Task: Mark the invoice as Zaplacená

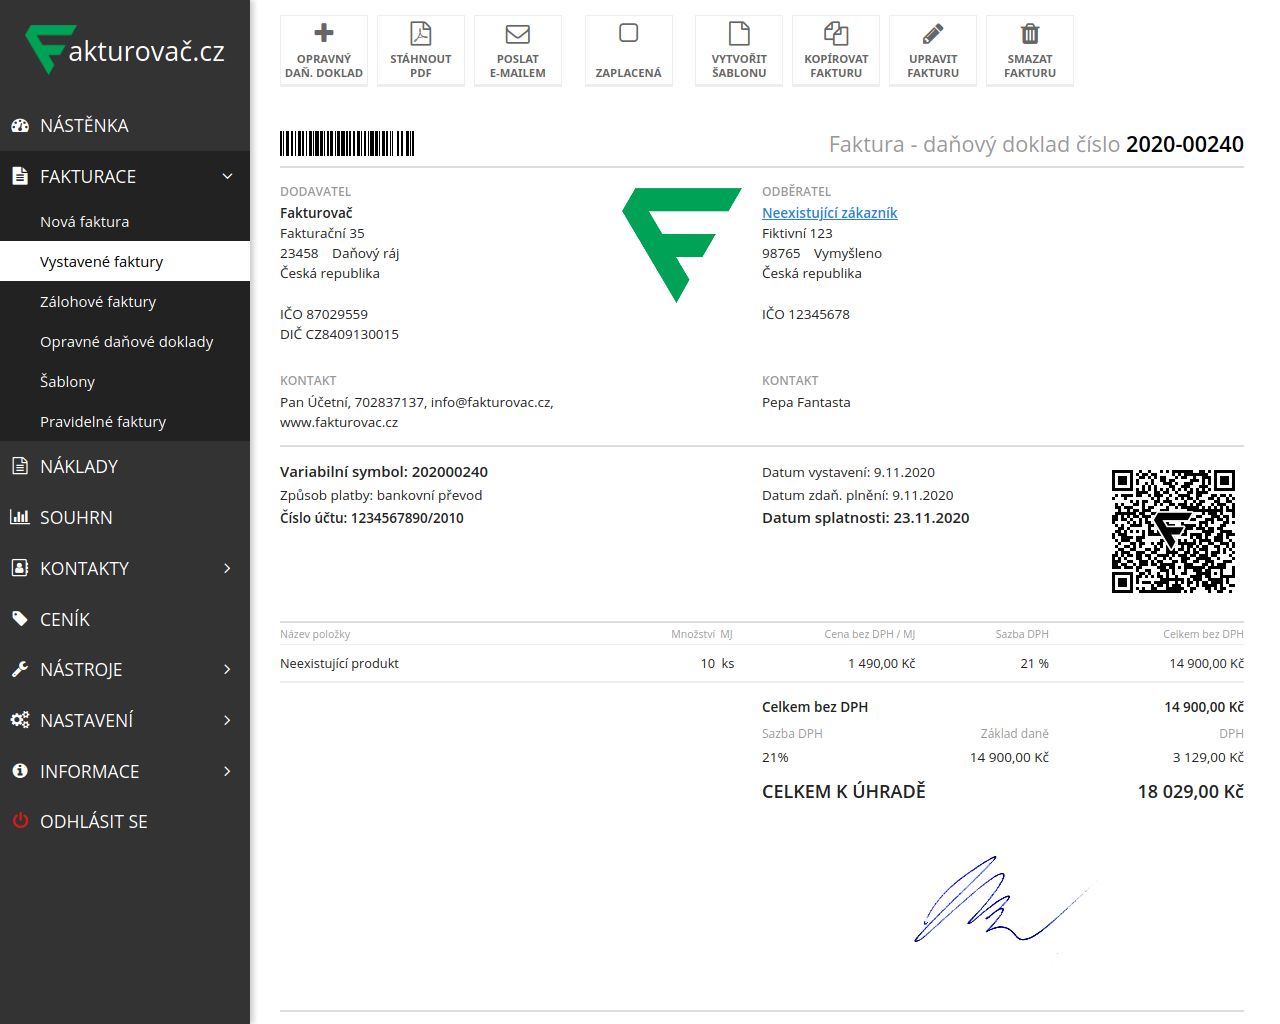Action: pyautogui.click(x=628, y=50)
